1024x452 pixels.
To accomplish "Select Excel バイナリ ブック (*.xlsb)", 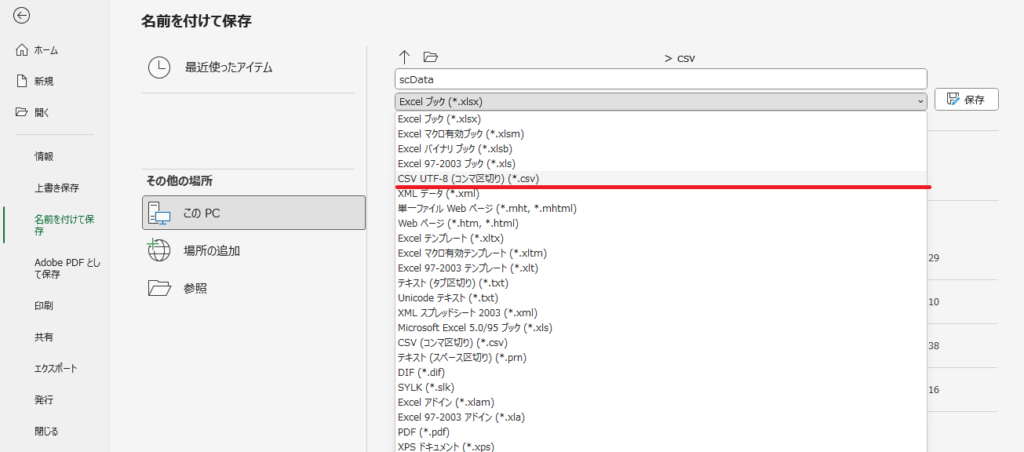I will (x=661, y=148).
